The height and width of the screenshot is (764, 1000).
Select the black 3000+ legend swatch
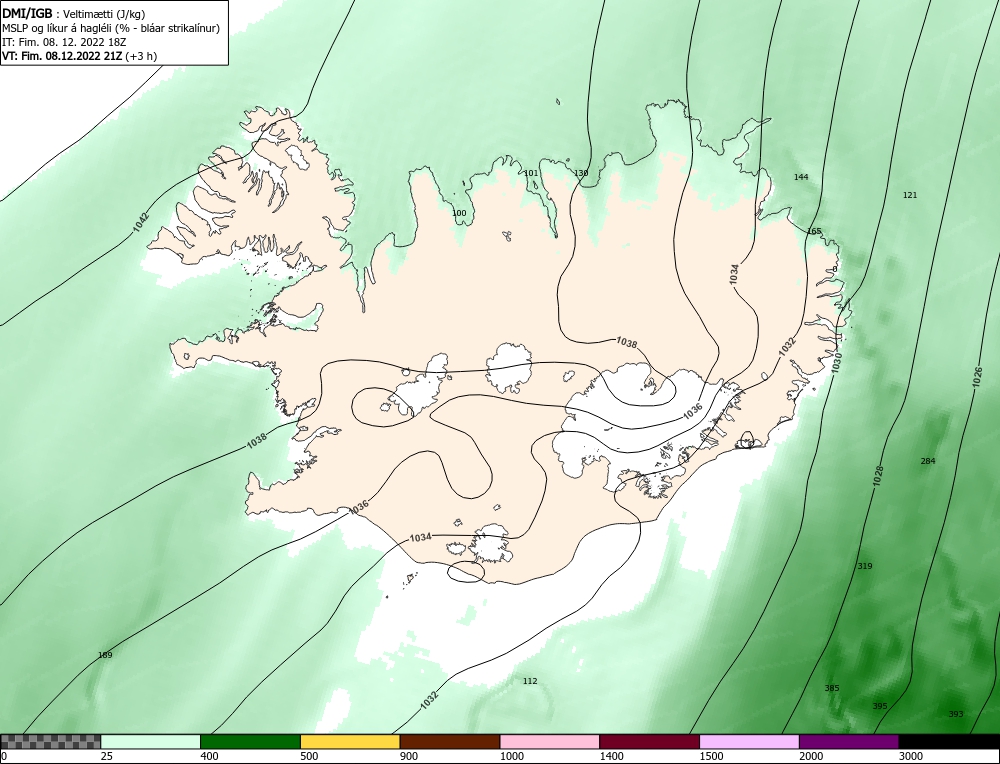949,742
